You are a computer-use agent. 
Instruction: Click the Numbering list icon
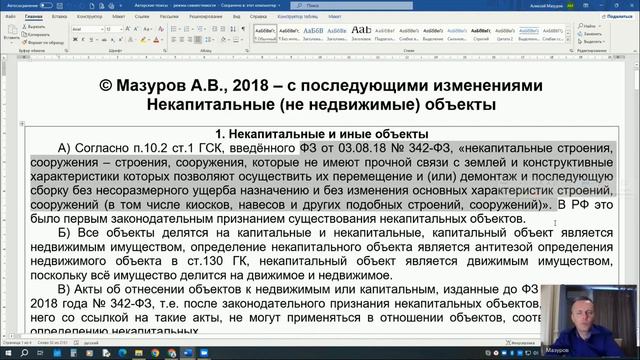click(x=187, y=29)
